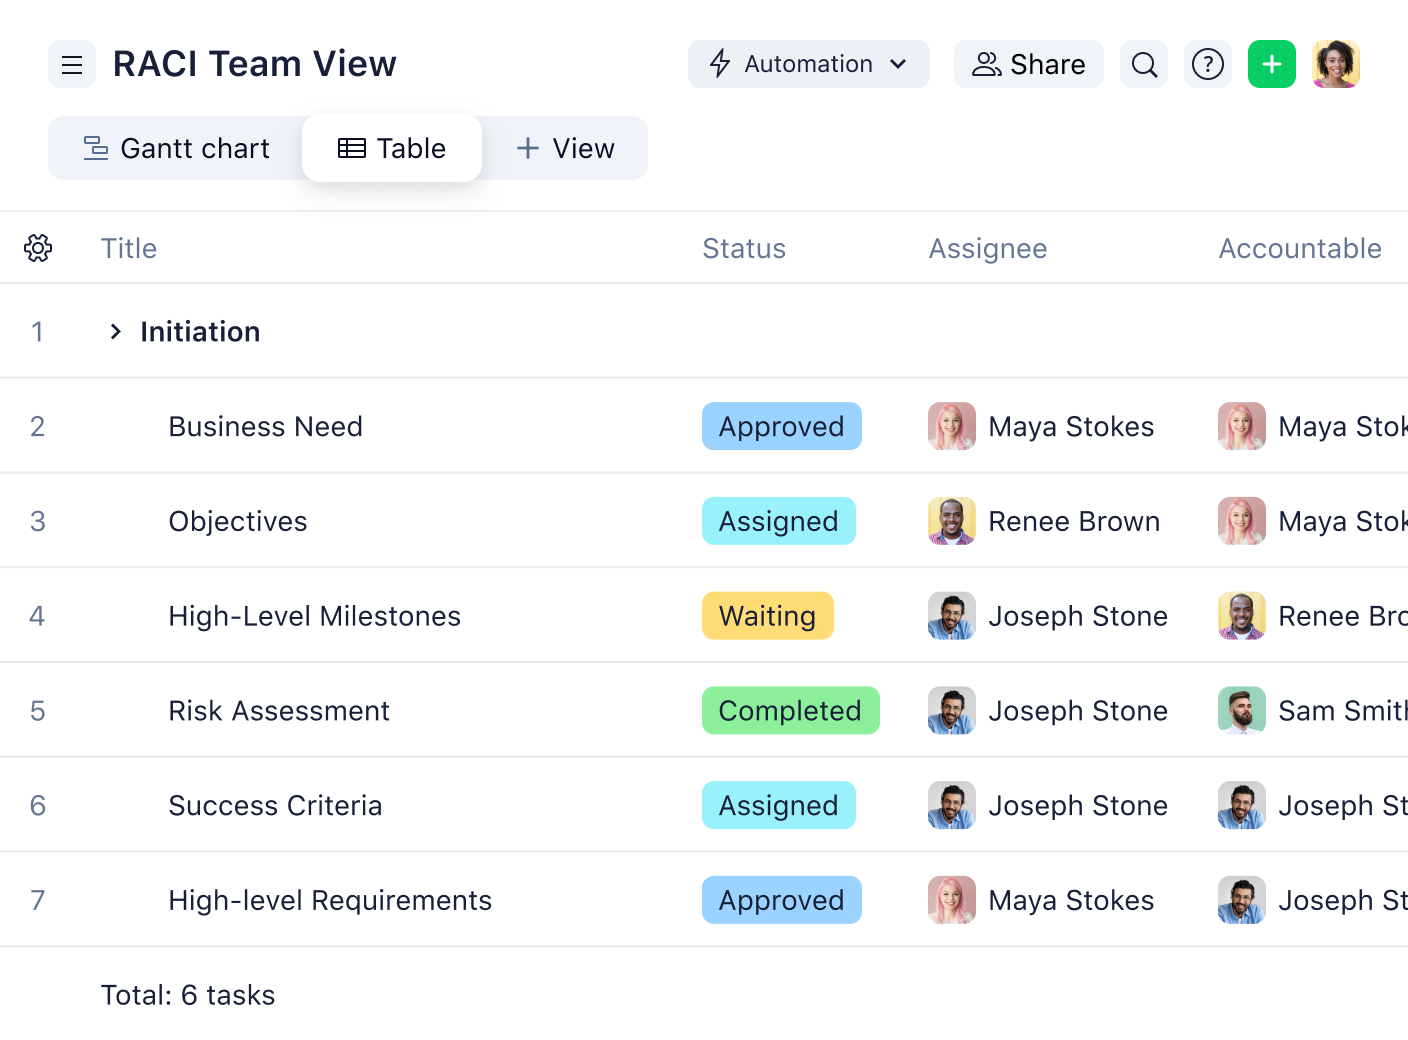Click Maya Stokes avatar on Business Need row
1408x1040 pixels.
point(951,426)
